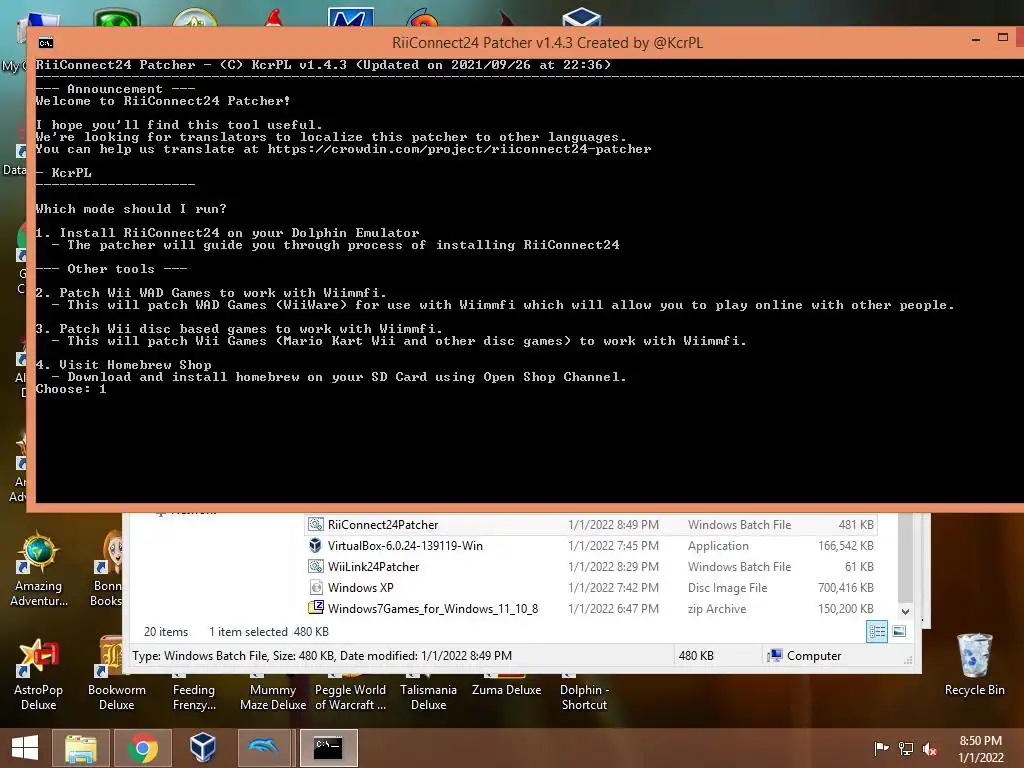
Task: Click the 1/1/2022 7:45 PM date cell
Action: tap(613, 545)
